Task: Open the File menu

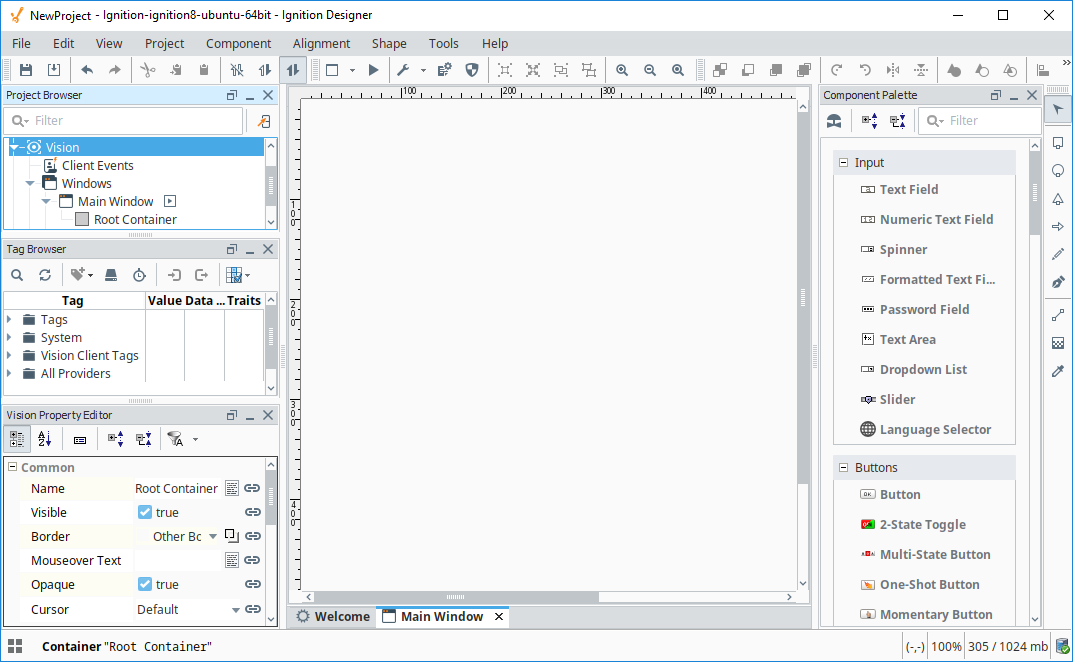Action: tap(21, 43)
